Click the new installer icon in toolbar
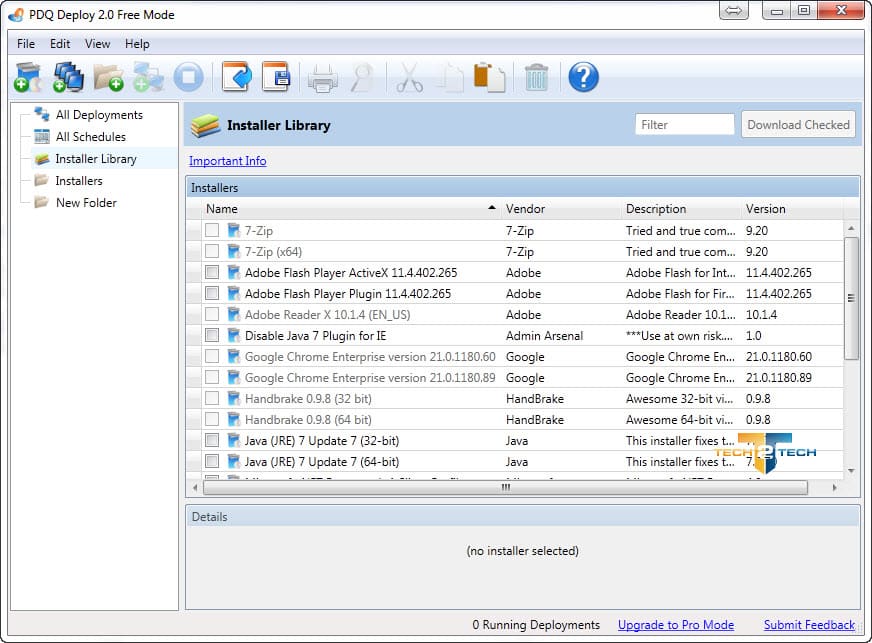Screen dimensions: 872x643 click(27, 77)
